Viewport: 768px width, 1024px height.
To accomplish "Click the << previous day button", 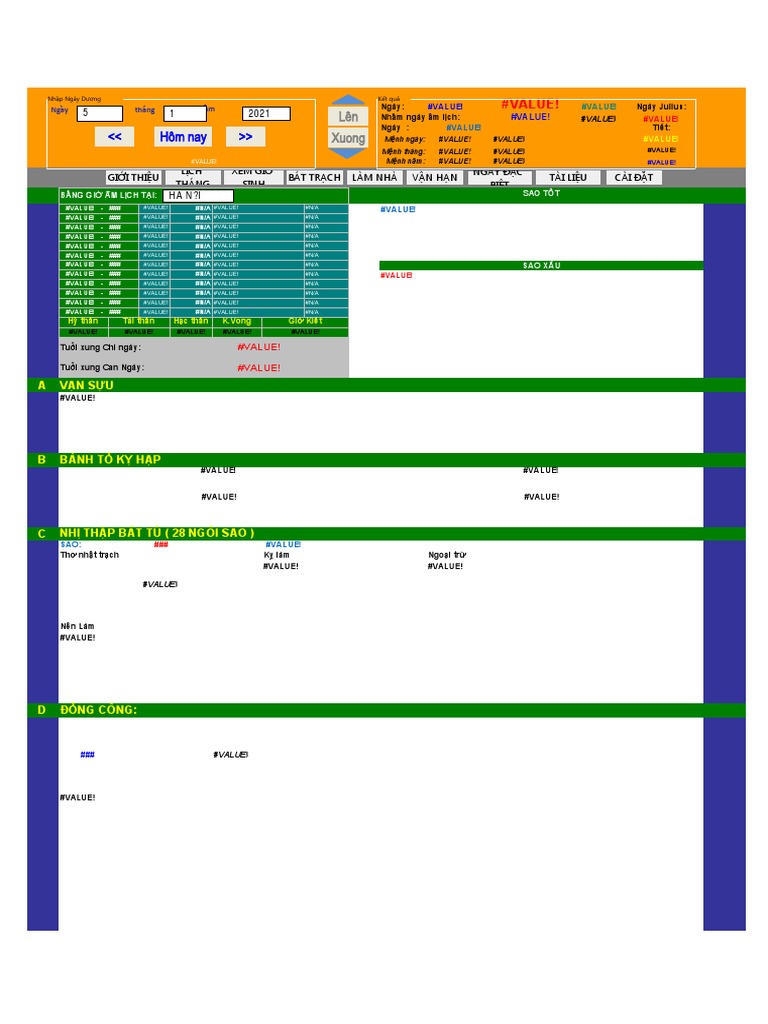I will pyautogui.click(x=114, y=136).
